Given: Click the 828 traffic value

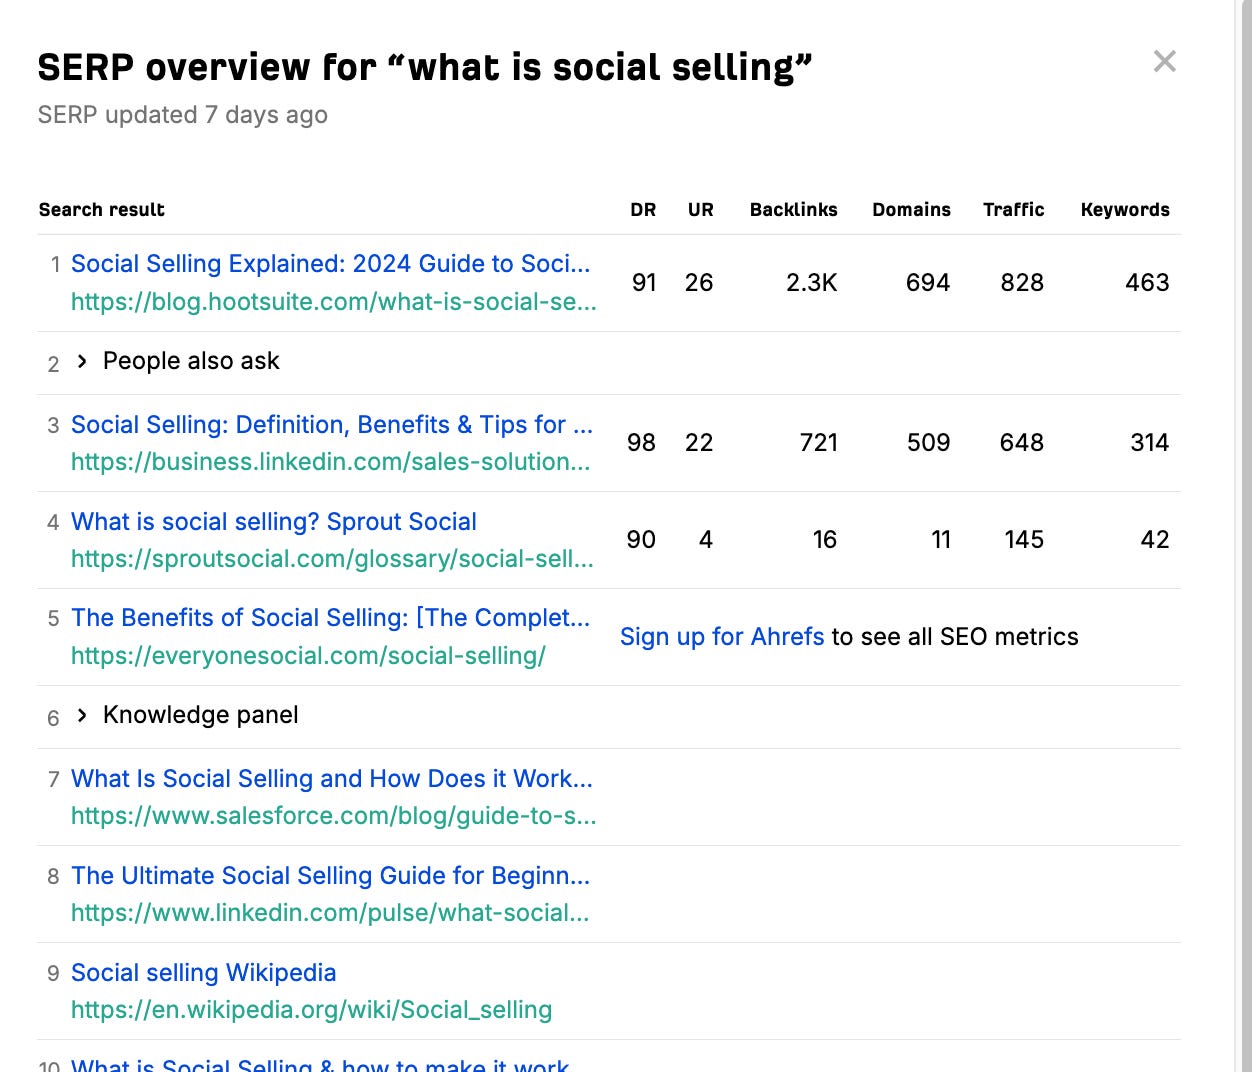Looking at the screenshot, I should click(x=1022, y=283).
